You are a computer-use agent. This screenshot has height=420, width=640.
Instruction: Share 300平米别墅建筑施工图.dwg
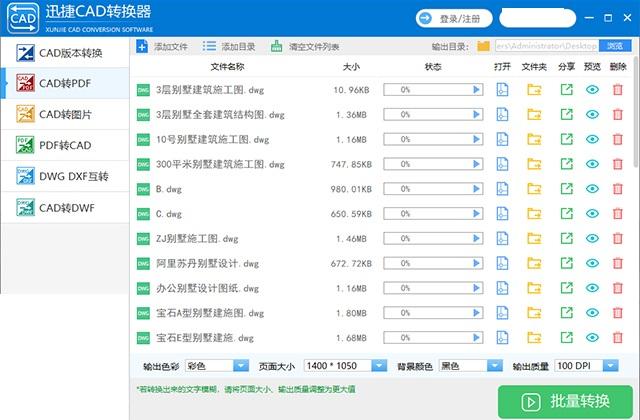pyautogui.click(x=567, y=164)
